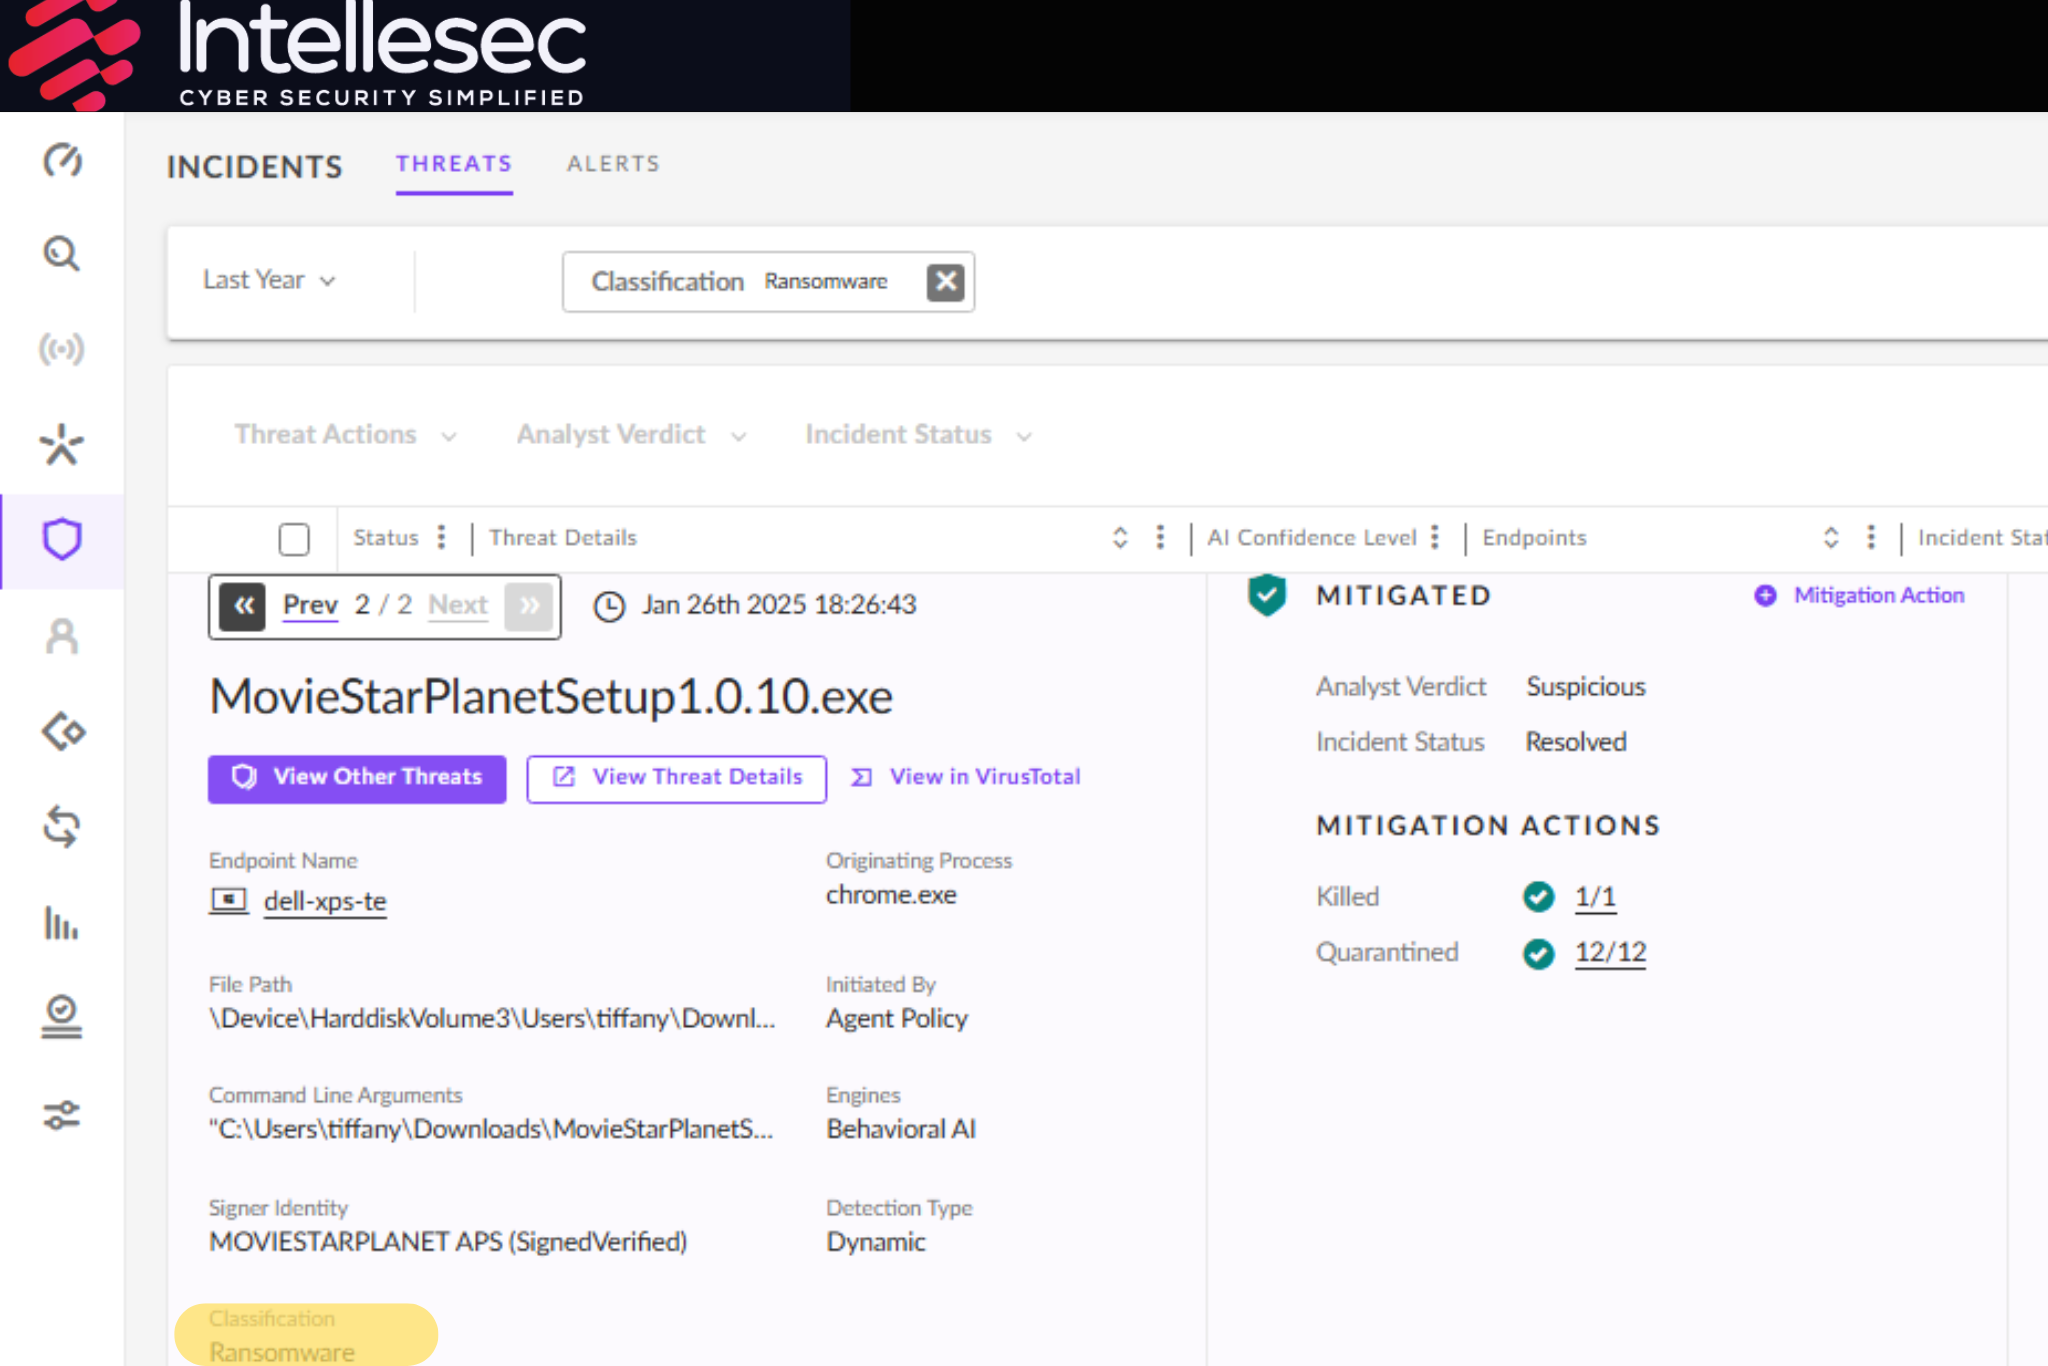
Task: Click the Incidents page heading
Action: click(x=255, y=167)
